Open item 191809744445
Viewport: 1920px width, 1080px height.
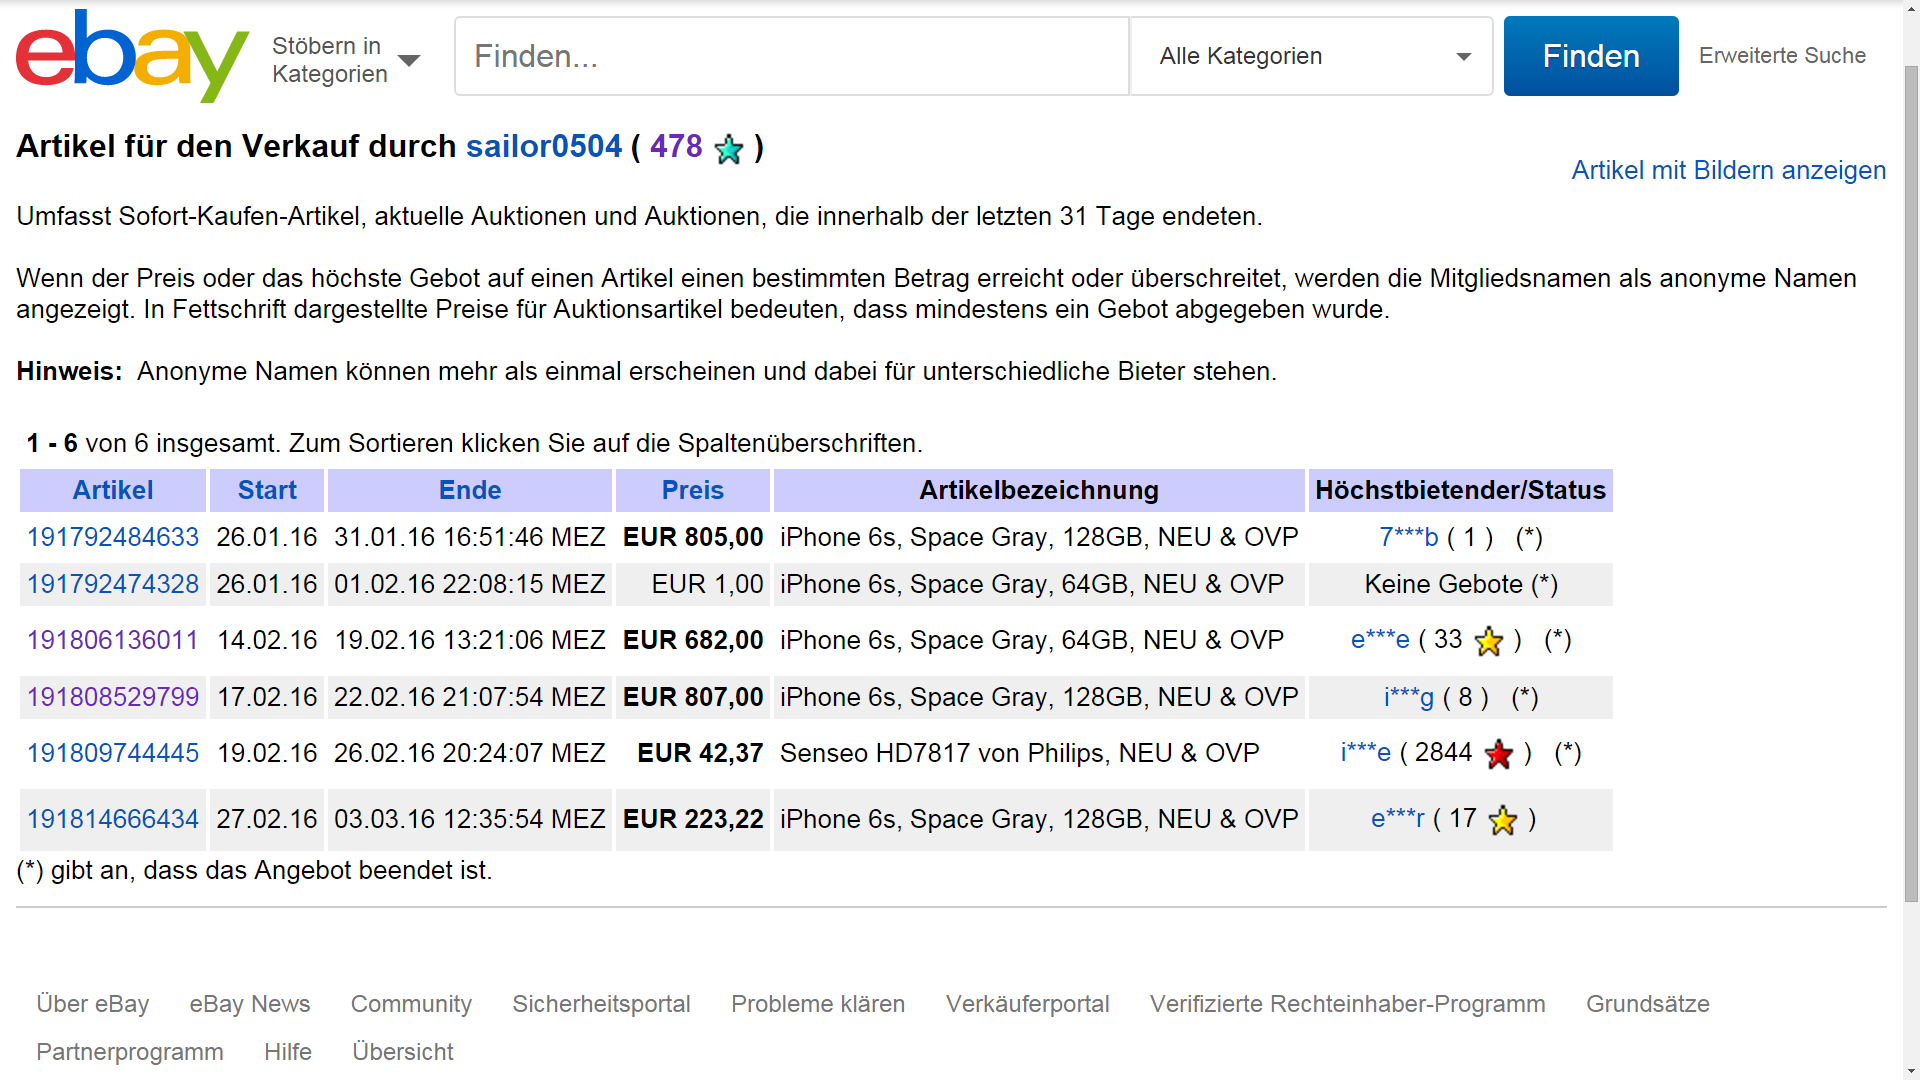[x=113, y=753]
